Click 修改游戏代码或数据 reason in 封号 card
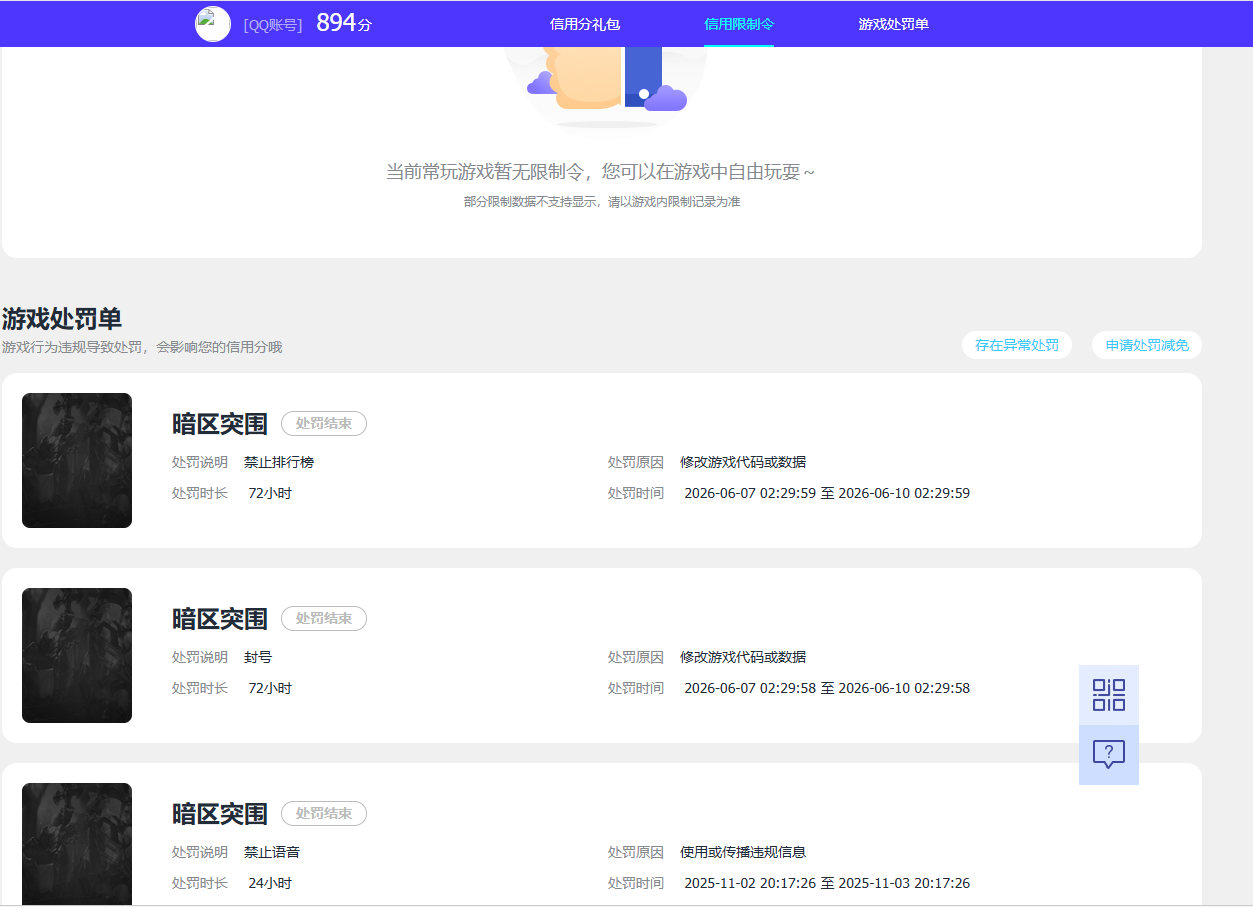 743,657
